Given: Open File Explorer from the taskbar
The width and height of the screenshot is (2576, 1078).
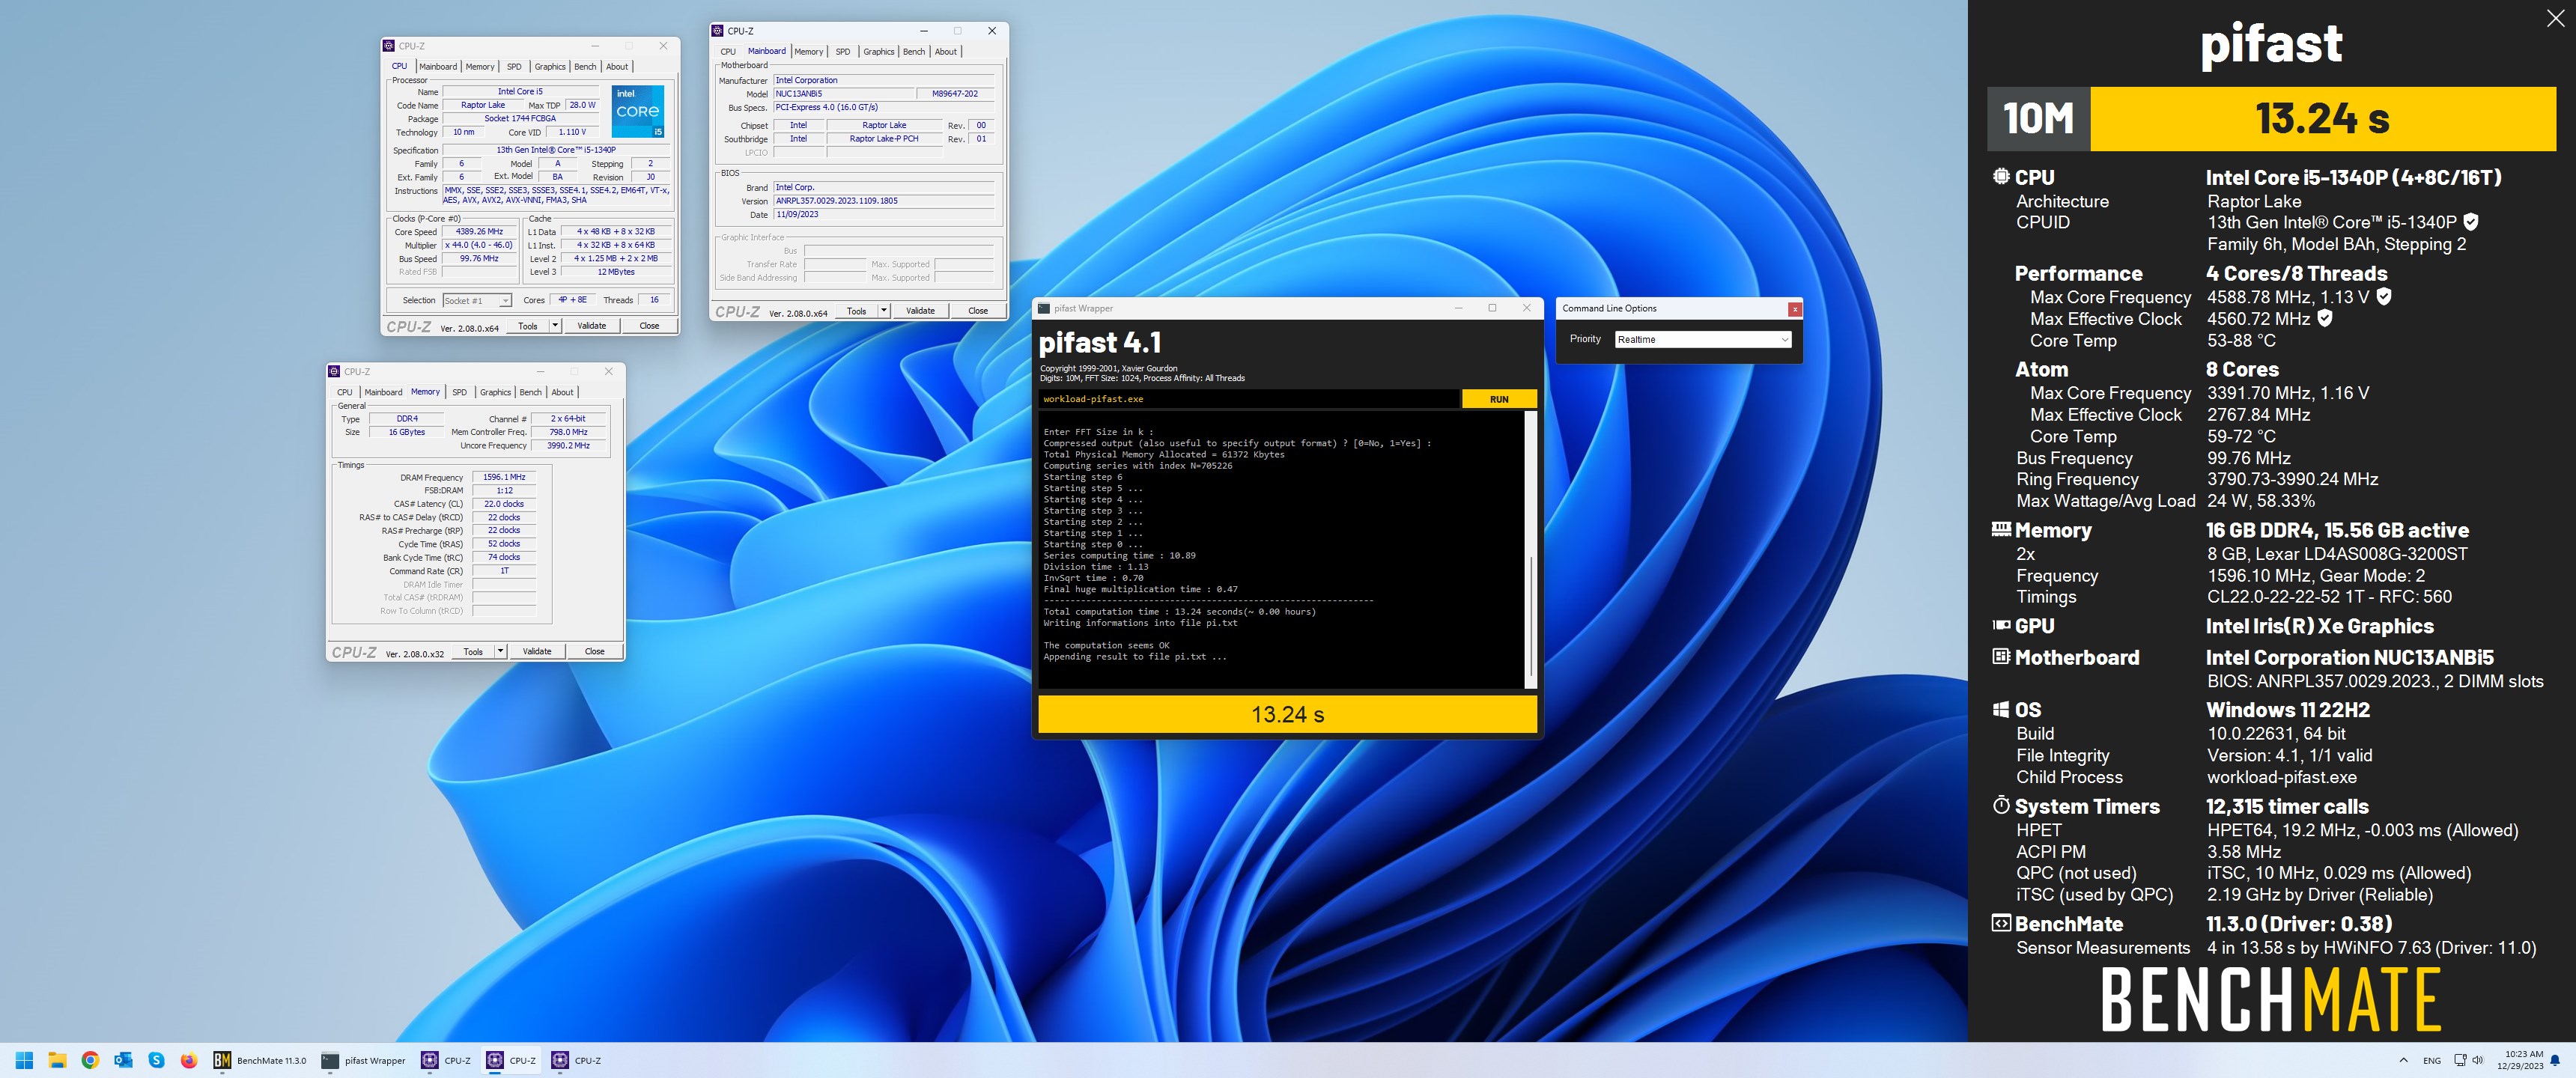Looking at the screenshot, I should [57, 1060].
